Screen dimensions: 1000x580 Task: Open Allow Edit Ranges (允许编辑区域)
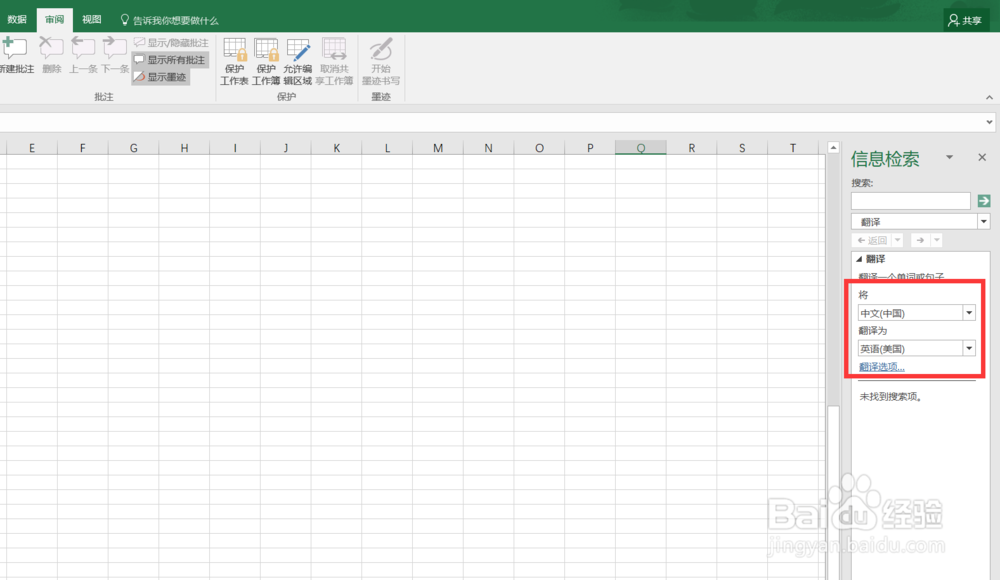pos(298,61)
